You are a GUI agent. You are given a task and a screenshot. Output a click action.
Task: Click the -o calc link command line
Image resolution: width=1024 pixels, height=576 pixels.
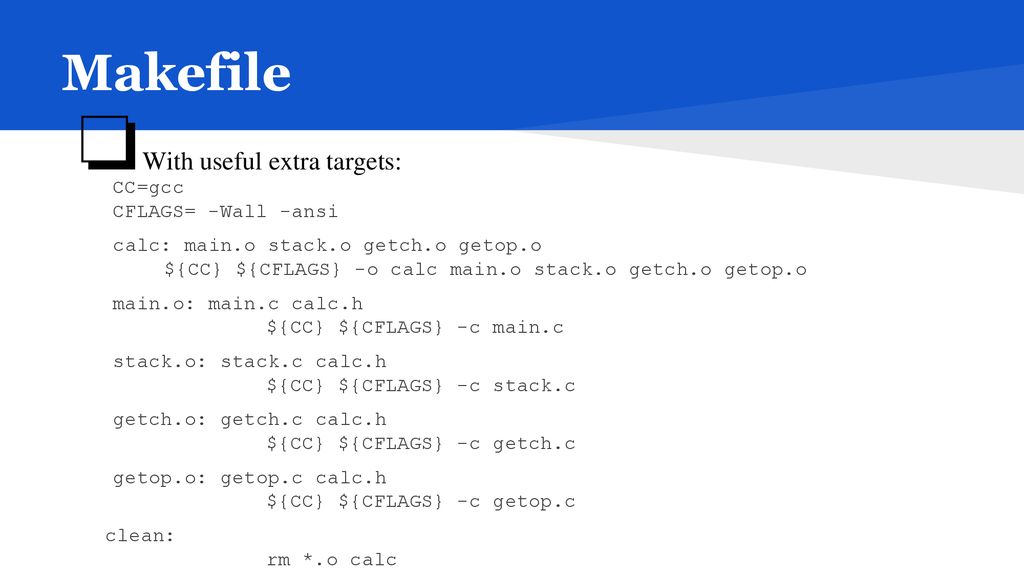486,270
